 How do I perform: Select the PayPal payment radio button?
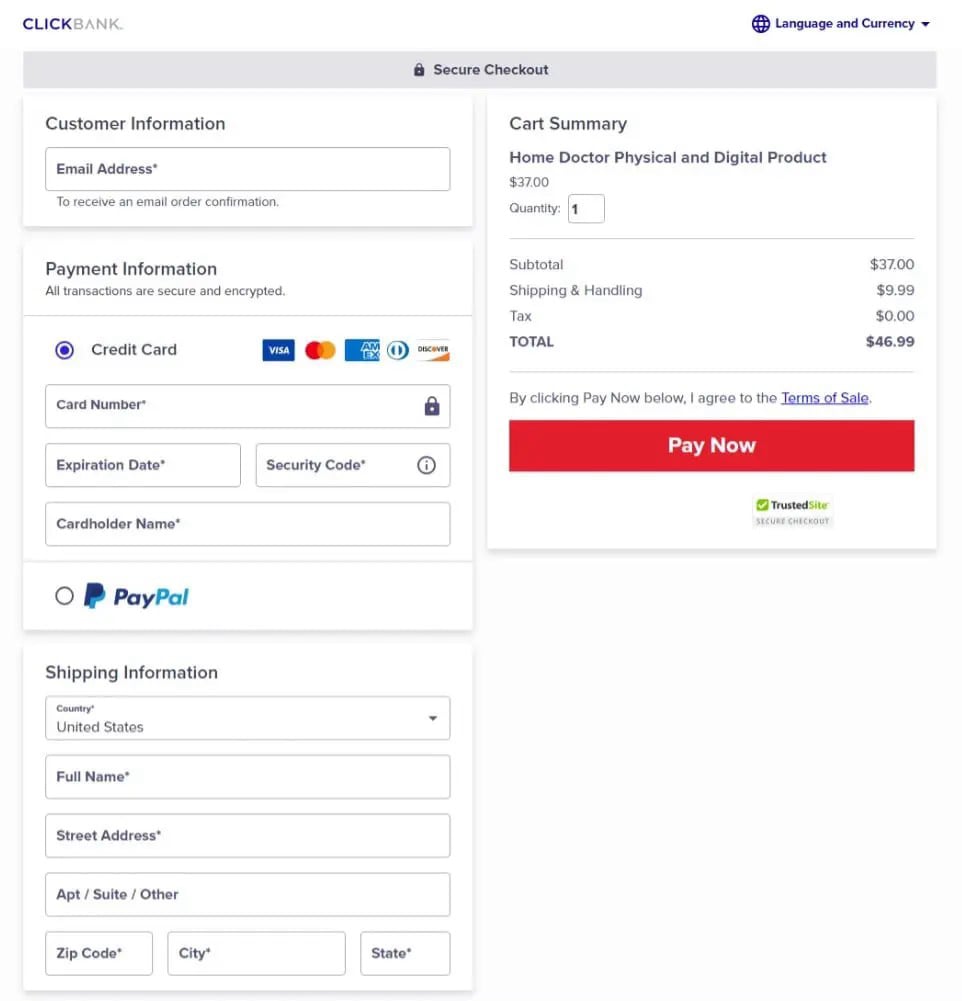[x=65, y=596]
